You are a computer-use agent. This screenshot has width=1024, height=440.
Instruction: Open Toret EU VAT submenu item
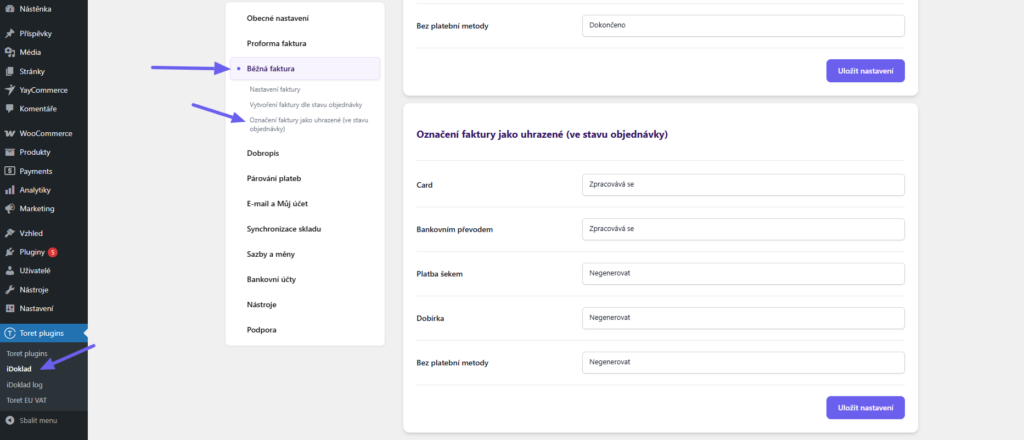[27, 400]
